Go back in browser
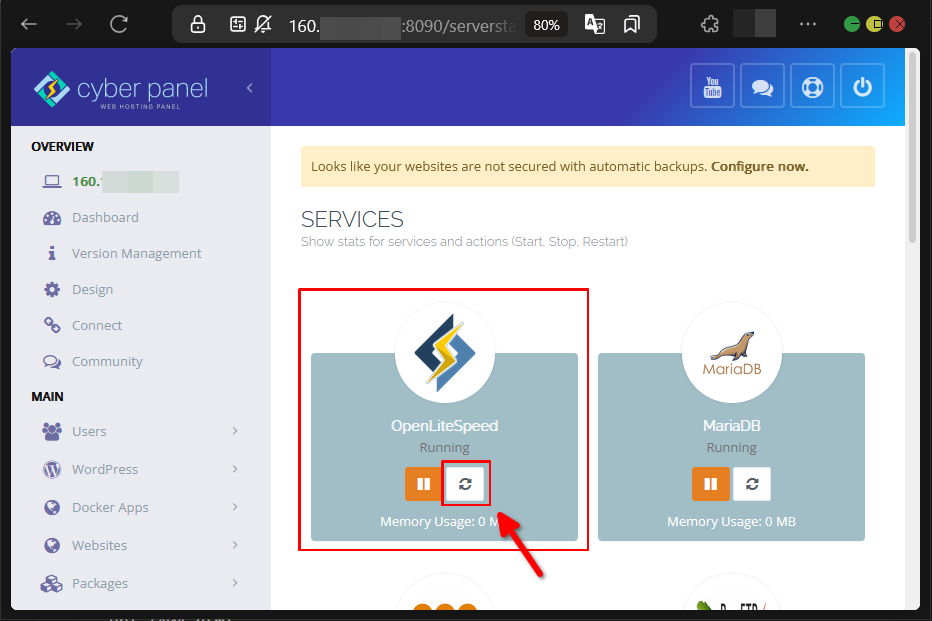932x621 pixels. click(29, 24)
